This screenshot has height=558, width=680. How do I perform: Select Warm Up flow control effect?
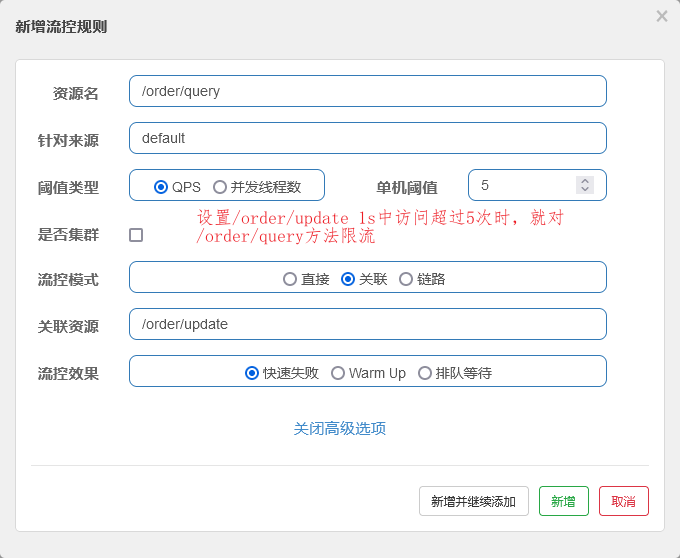(x=338, y=373)
